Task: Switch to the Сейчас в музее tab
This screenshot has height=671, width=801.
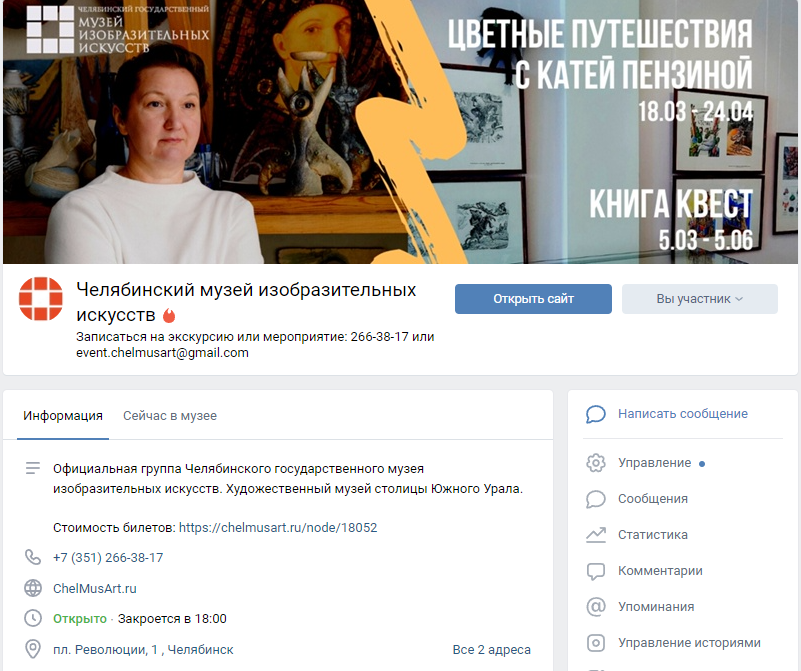Action: point(170,416)
